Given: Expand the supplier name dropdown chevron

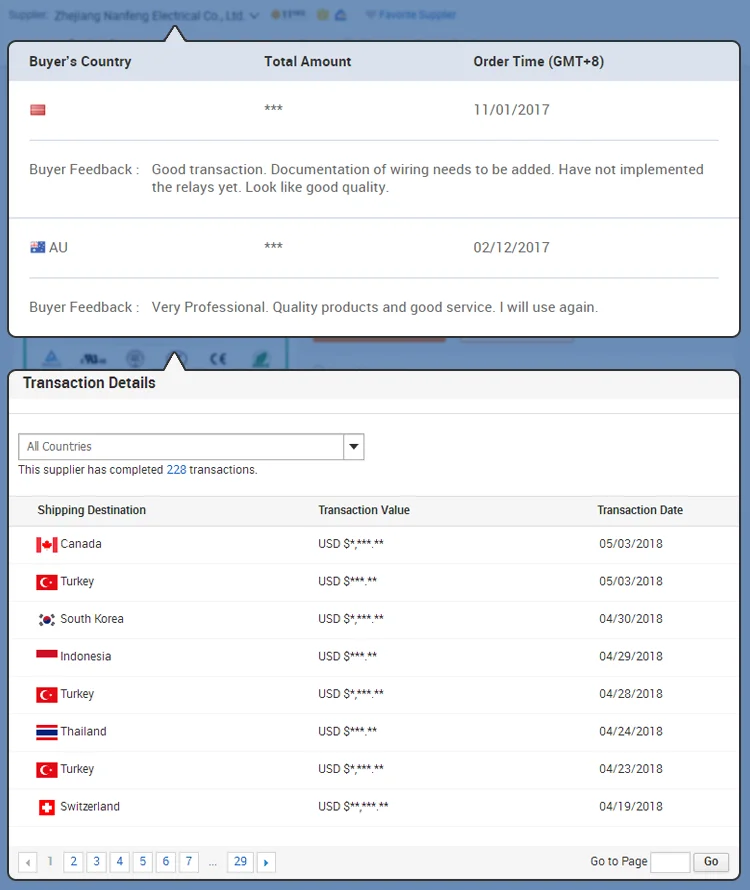Looking at the screenshot, I should point(254,16).
